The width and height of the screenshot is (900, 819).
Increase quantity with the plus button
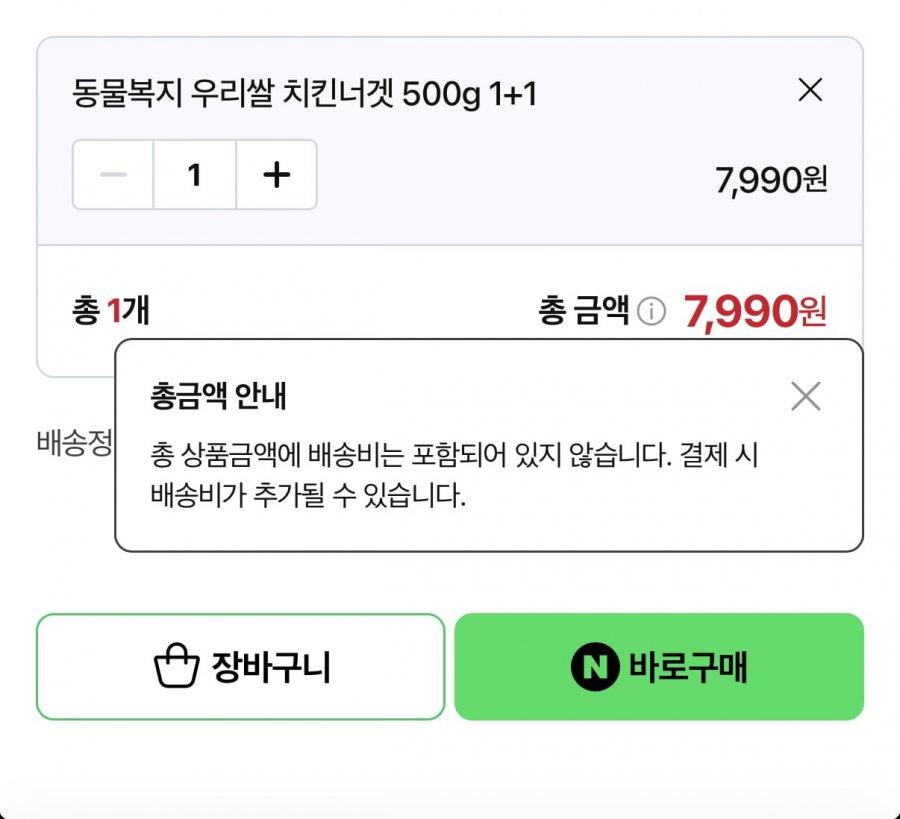pyautogui.click(x=277, y=174)
